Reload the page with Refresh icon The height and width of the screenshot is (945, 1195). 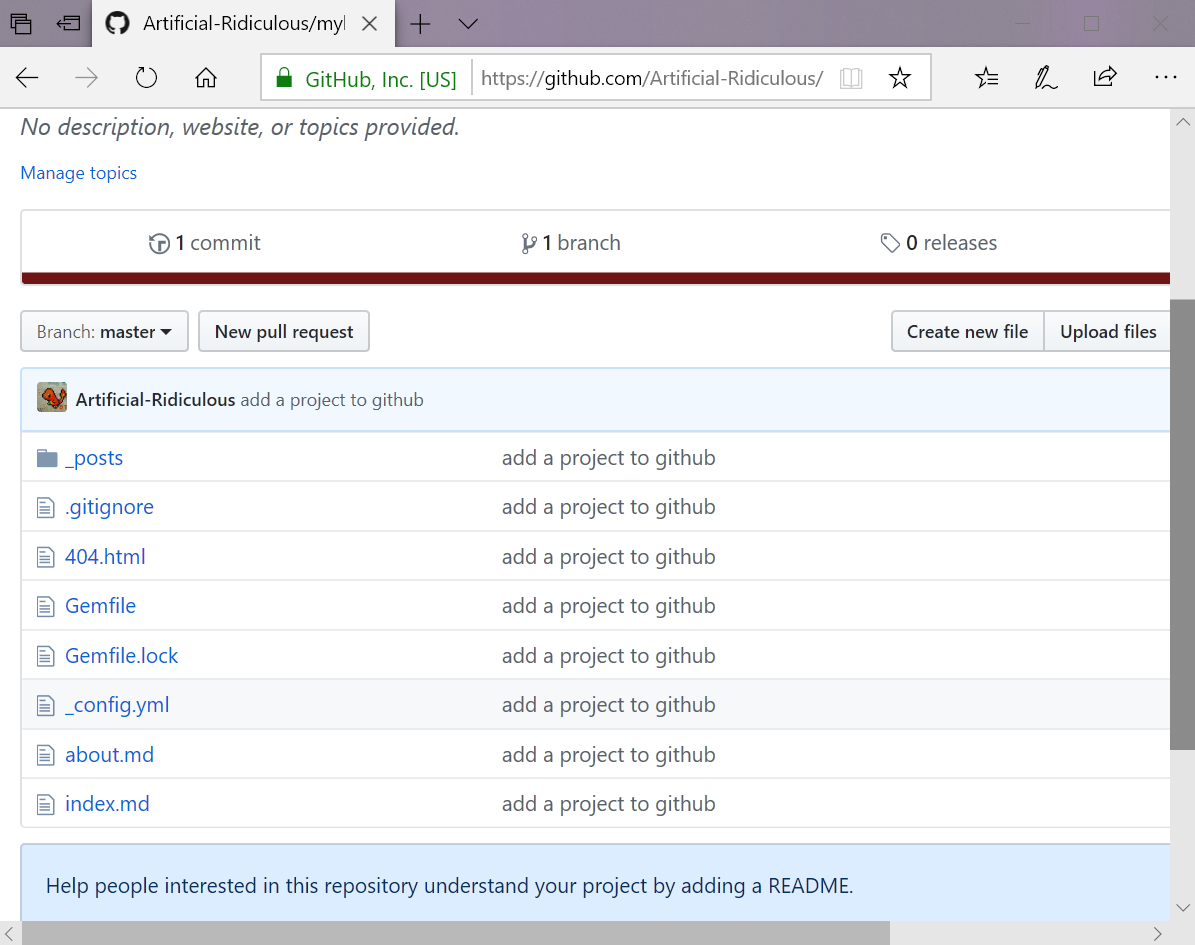coord(146,78)
